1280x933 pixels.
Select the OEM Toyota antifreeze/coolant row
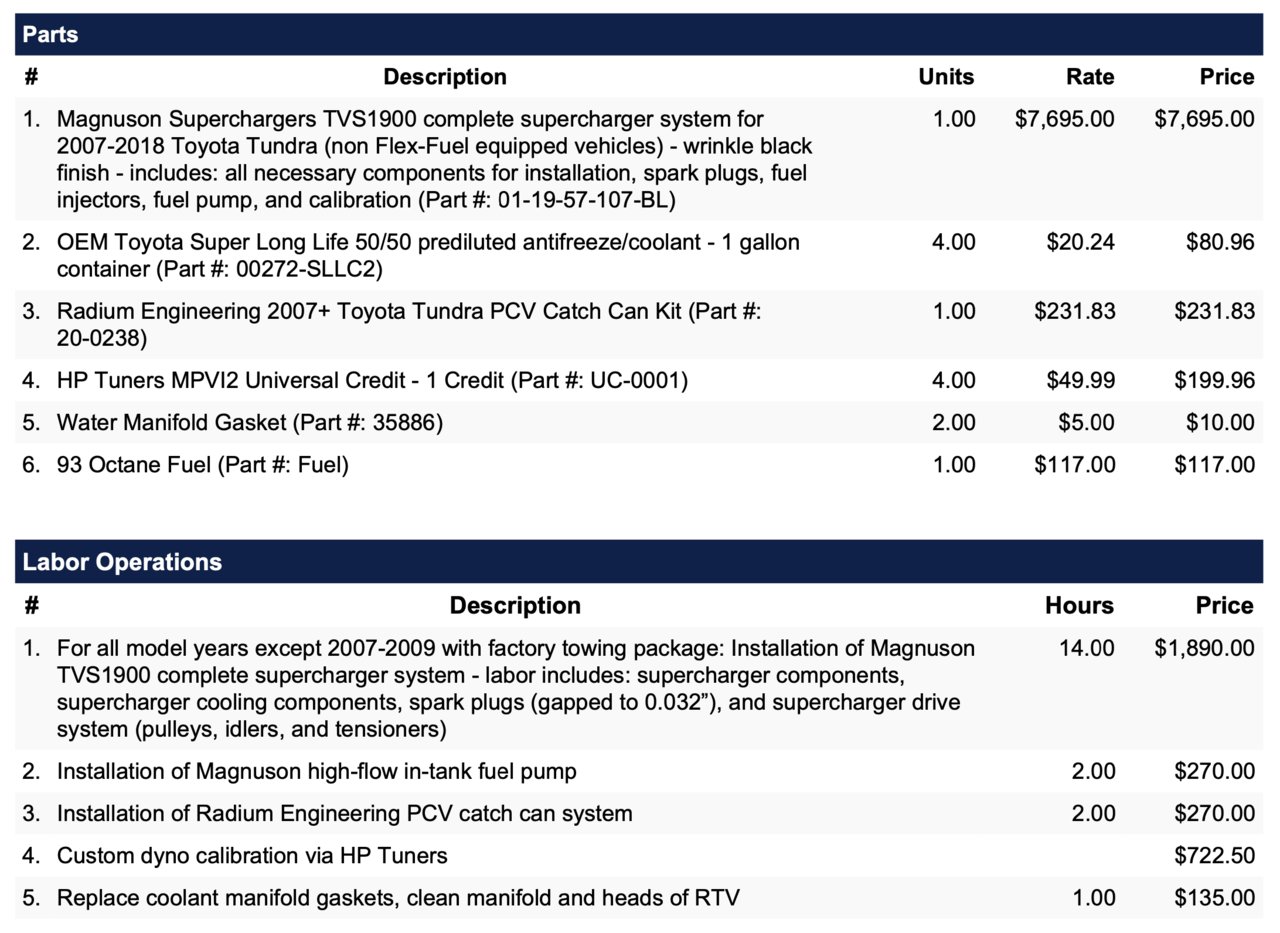tap(639, 256)
